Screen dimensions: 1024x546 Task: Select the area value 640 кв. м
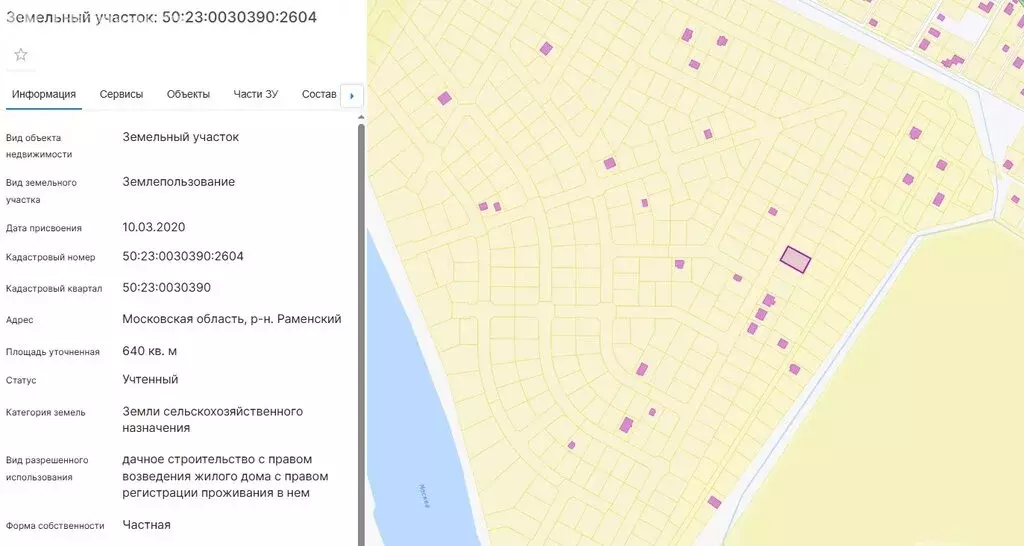pos(150,351)
